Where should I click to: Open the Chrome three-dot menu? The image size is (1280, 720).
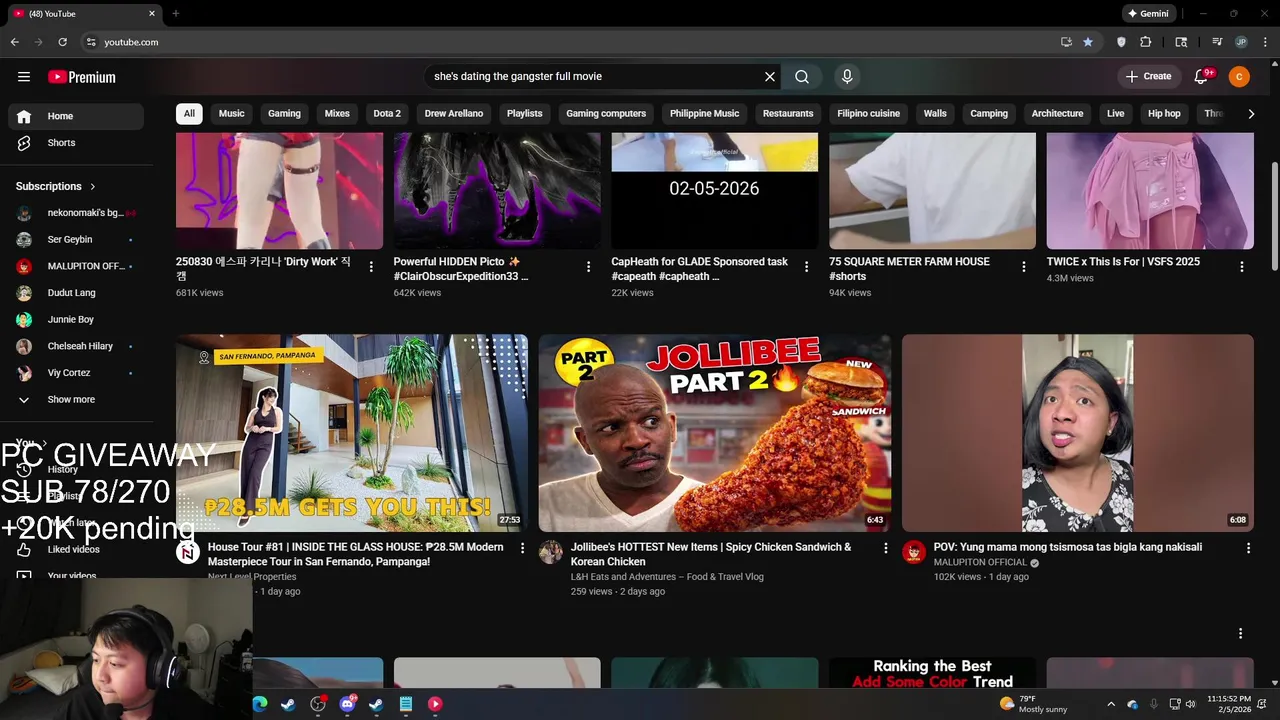(x=1264, y=42)
